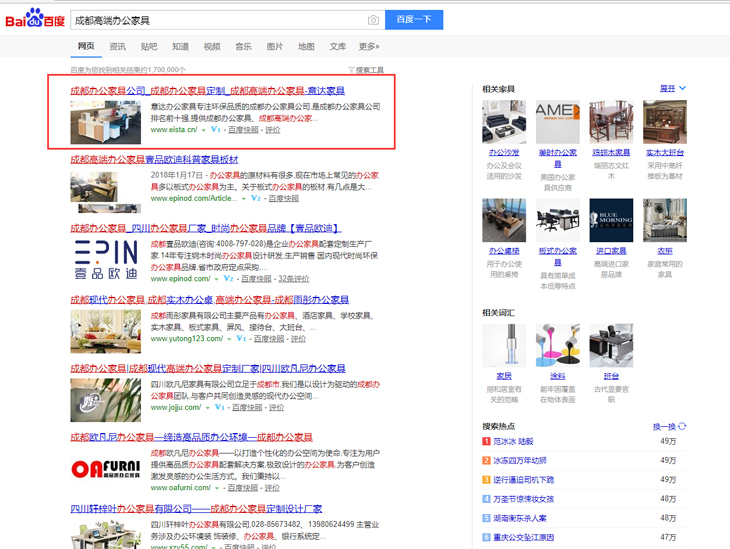Image resolution: width=730 pixels, height=549 pixels.
Task: Click the V1 badge beside www.yutong123.com
Action: 241,339
